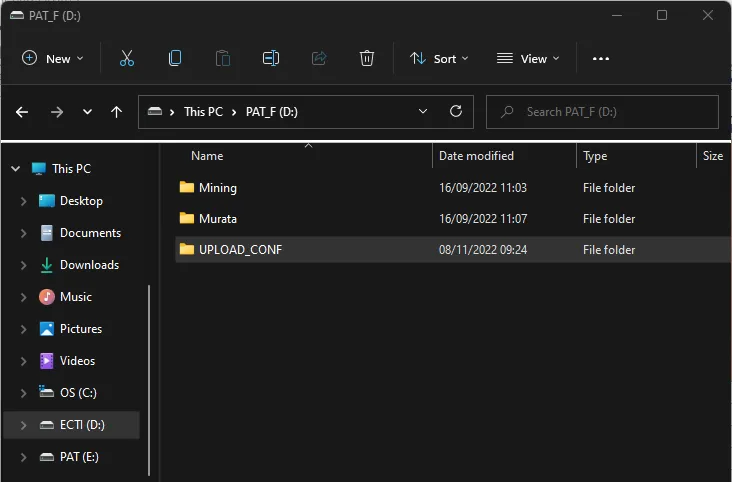Screen dimensions: 732x482
Task: Click the Rename icon
Action: point(271,58)
